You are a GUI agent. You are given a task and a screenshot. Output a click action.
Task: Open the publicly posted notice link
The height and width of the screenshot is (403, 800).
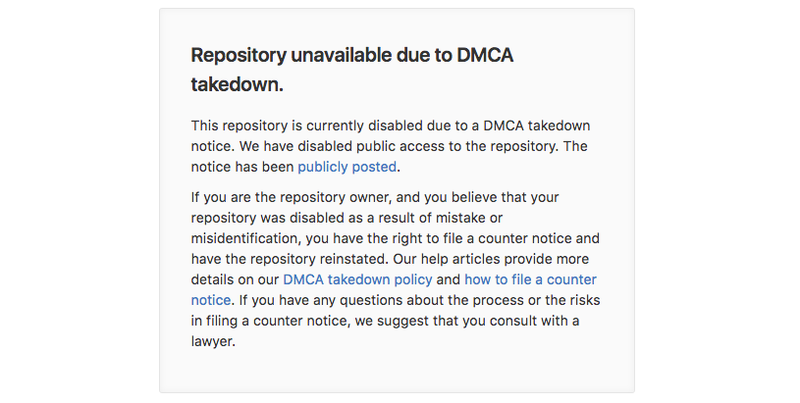pos(347,167)
